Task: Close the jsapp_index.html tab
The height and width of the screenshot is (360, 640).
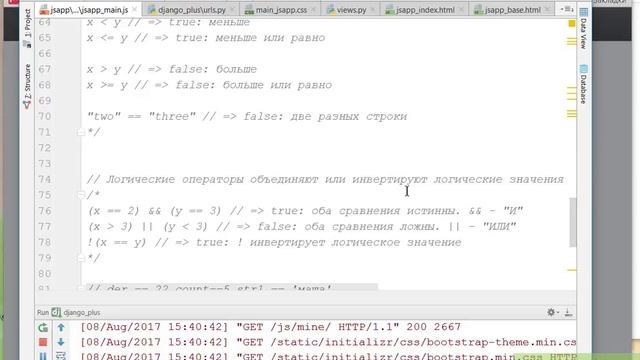Action: click(461, 9)
